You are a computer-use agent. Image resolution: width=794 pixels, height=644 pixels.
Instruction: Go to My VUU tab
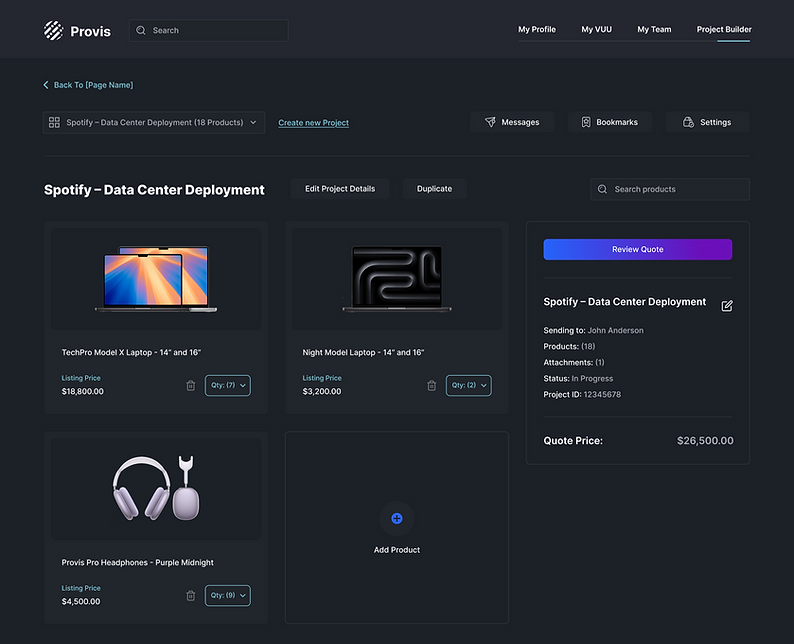tap(597, 29)
